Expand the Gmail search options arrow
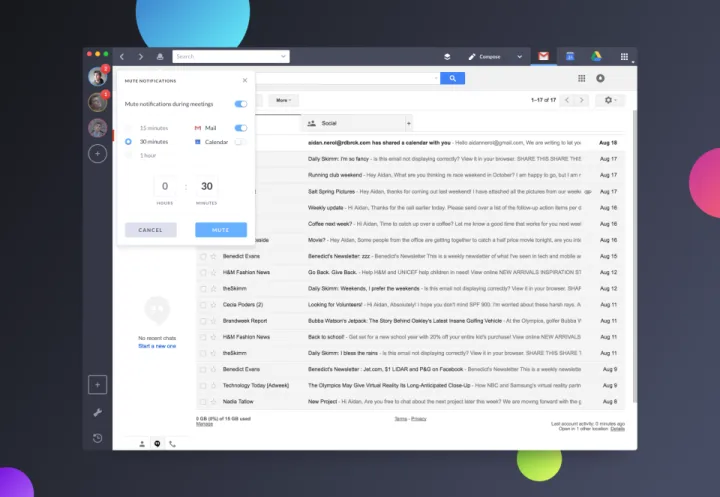 pyautogui.click(x=435, y=78)
